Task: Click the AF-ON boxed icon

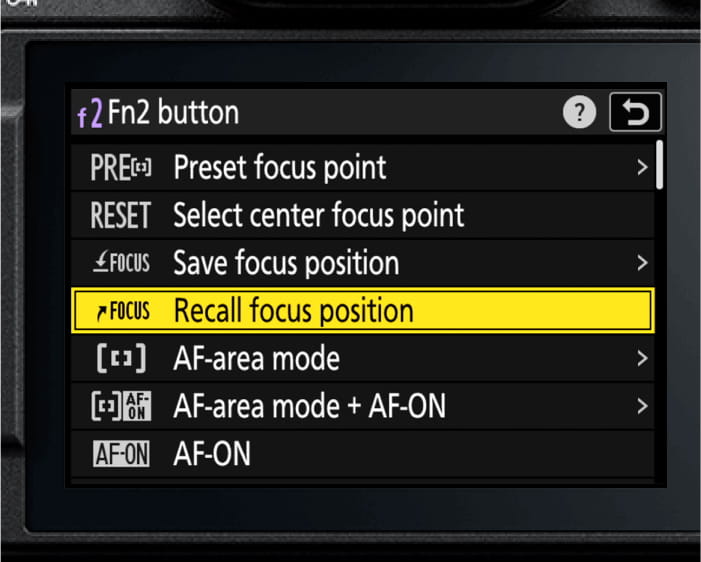Action: (120, 455)
